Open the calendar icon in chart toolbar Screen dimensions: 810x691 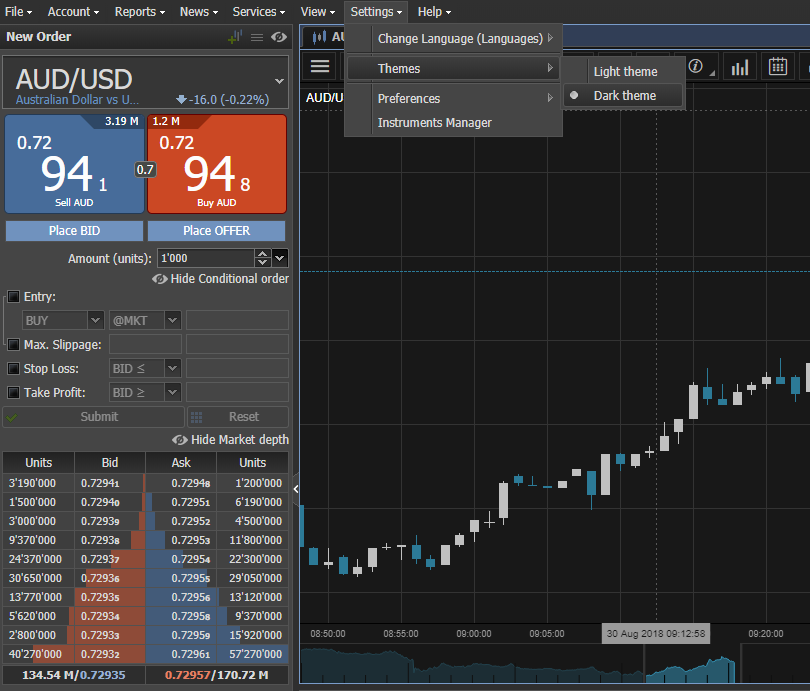pos(777,67)
